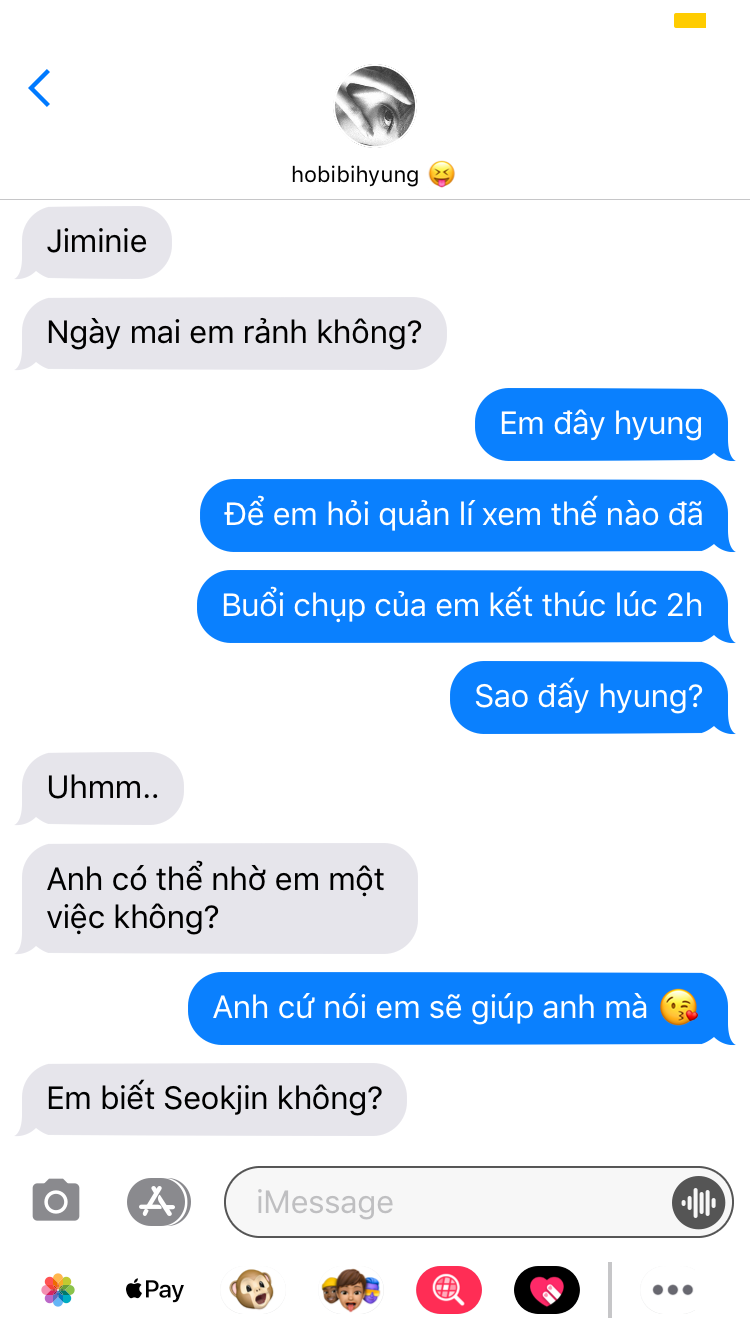This screenshot has height=1334, width=750.
Task: Tap the 'Em biết Seokjin không?' message
Action: point(213,1099)
